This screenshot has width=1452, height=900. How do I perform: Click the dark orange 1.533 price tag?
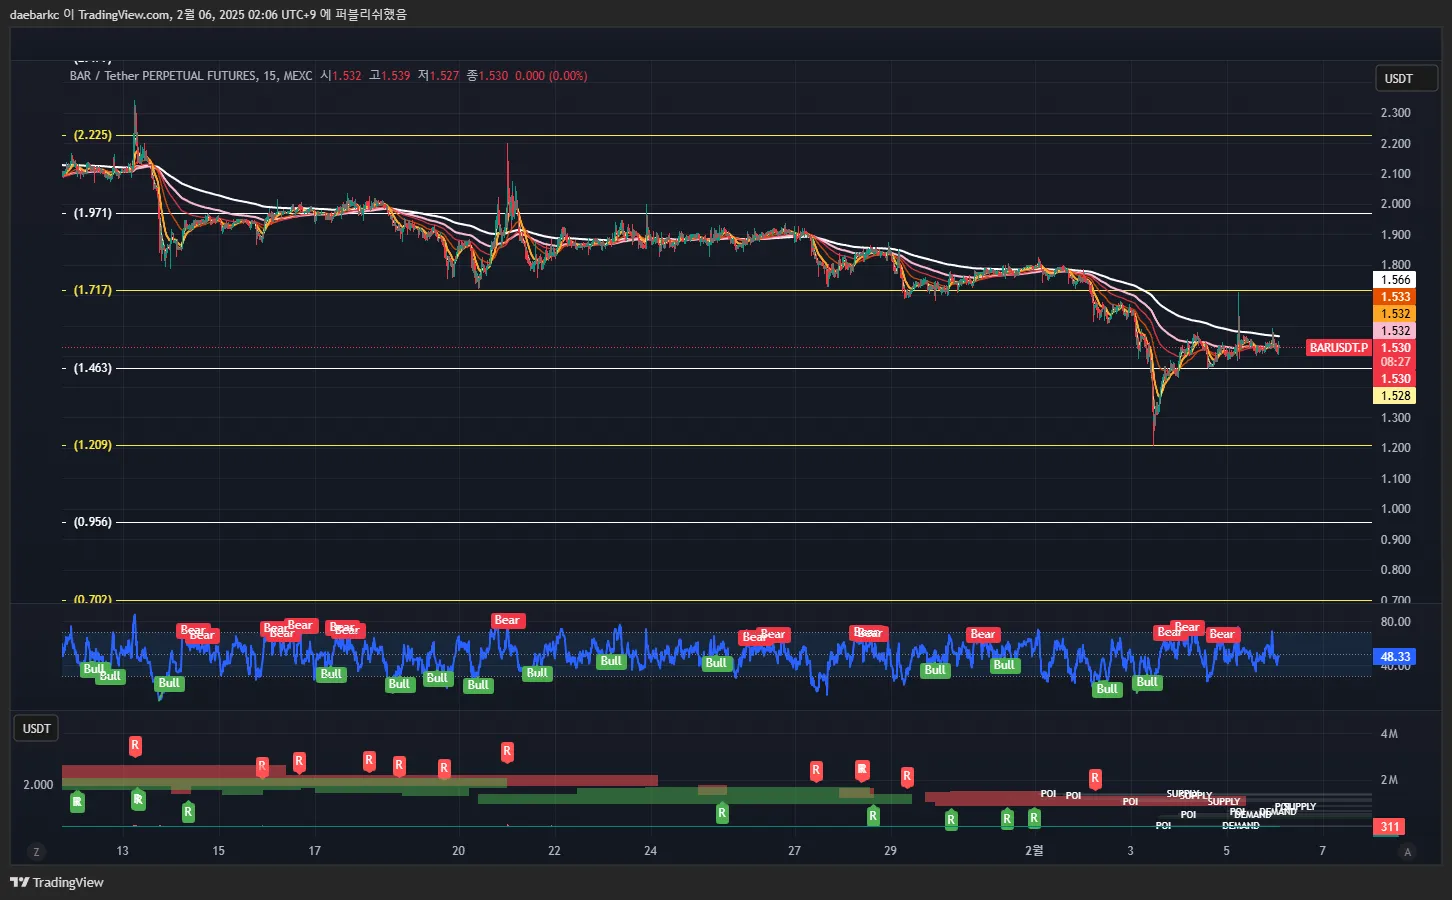tap(1395, 297)
